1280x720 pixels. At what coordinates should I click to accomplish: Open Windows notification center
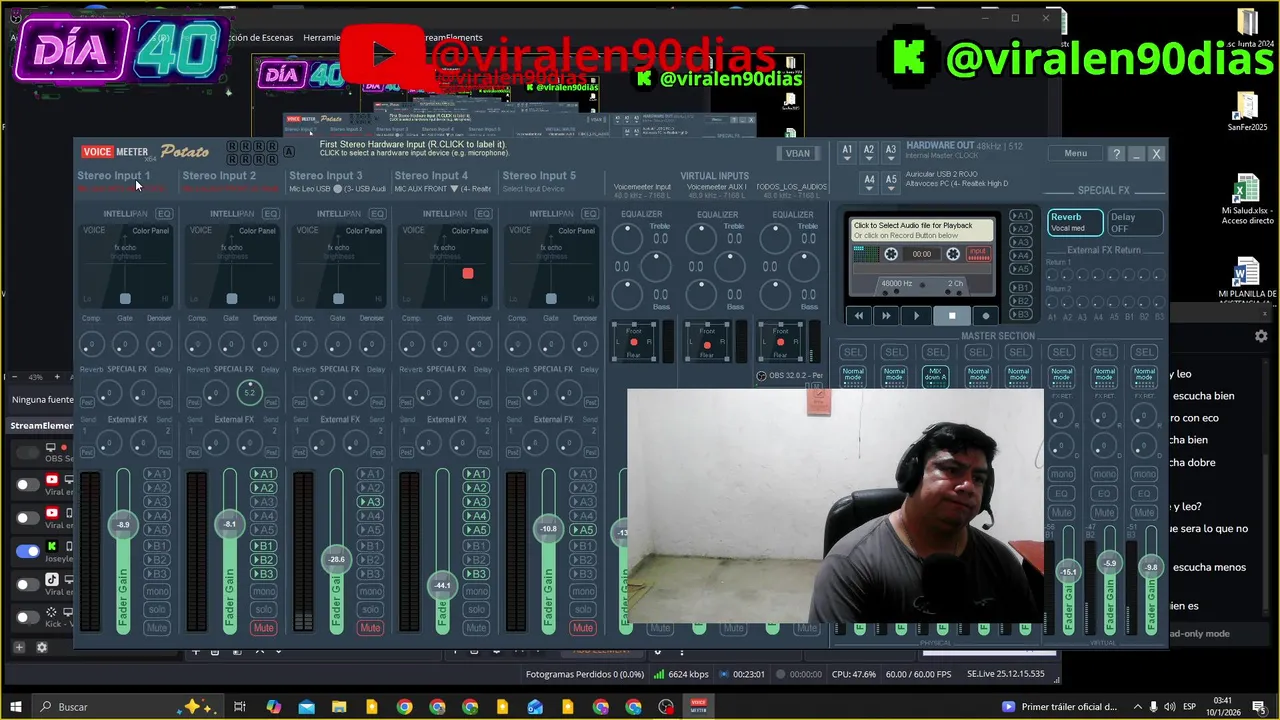[1258, 707]
